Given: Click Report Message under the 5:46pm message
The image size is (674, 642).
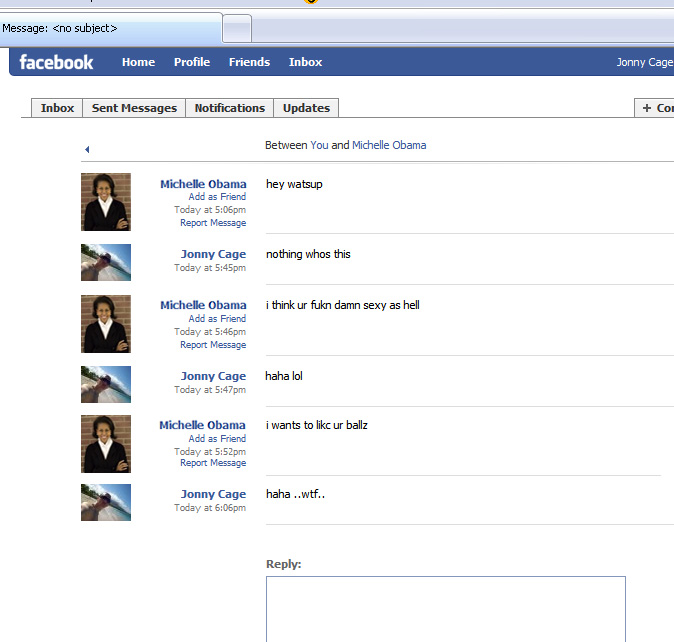Looking at the screenshot, I should click(212, 345).
